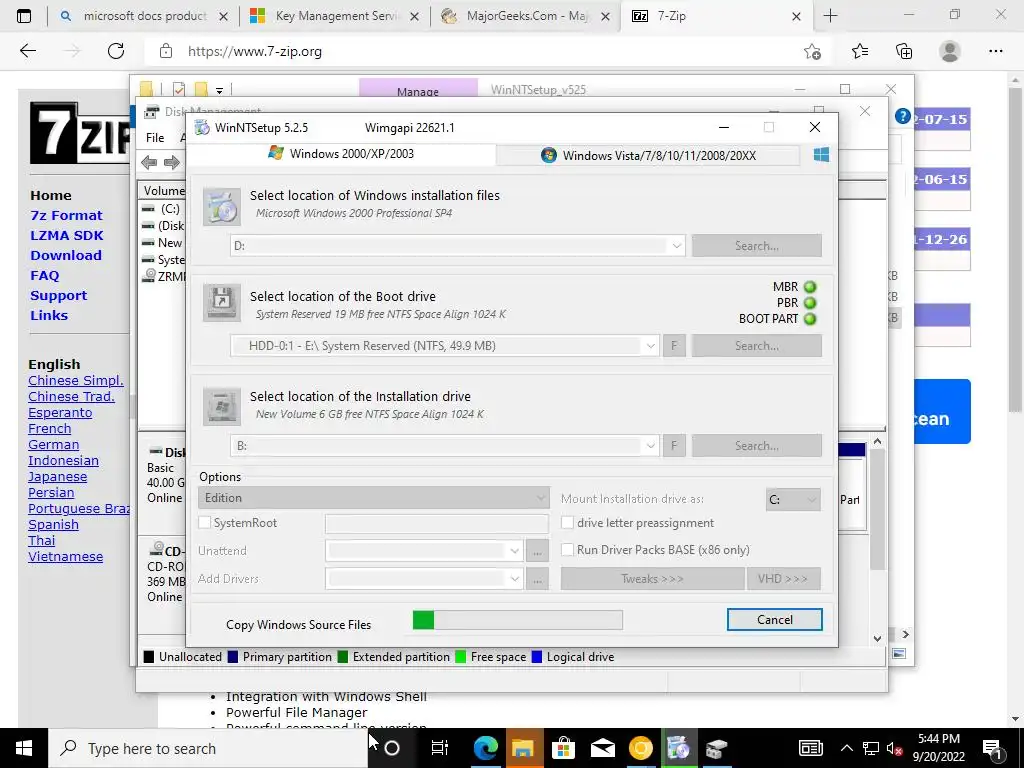
Task: Switch to Windows Vista/7/8/10/11/2008/20XX tab
Action: pyautogui.click(x=648, y=155)
